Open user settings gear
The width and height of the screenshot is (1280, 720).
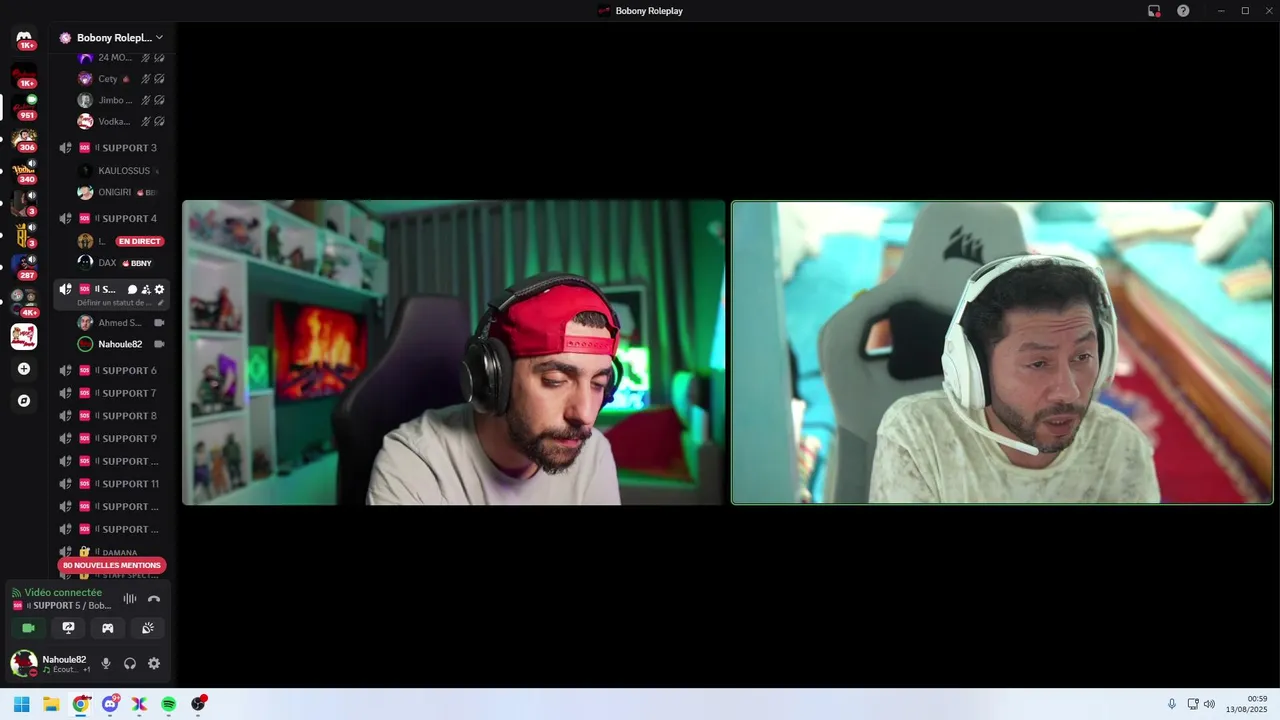154,663
